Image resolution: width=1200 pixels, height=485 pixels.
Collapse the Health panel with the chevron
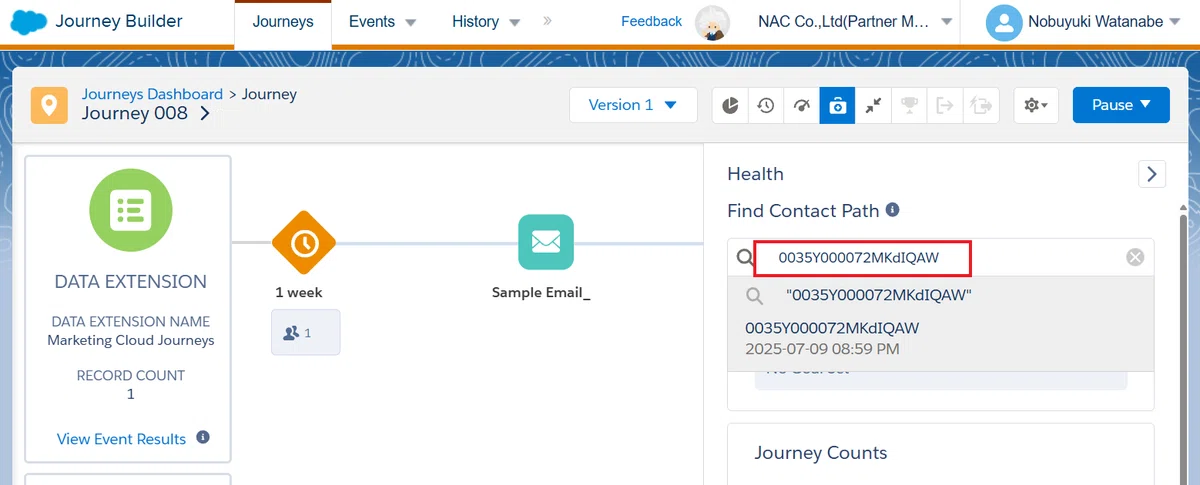1152,174
